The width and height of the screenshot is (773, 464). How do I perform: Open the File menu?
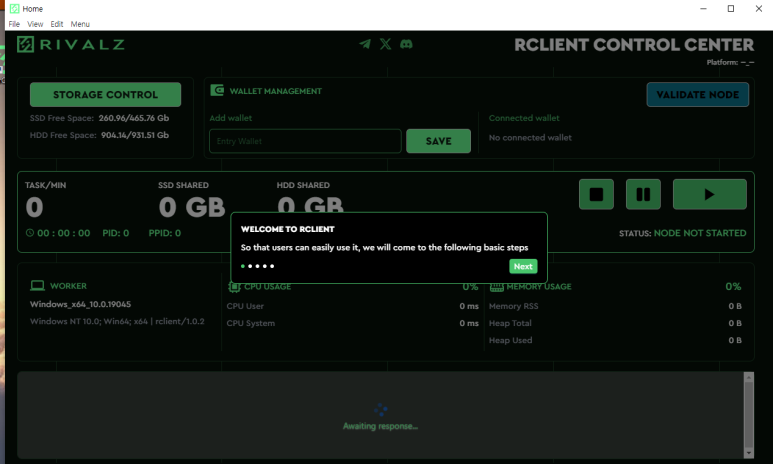coord(14,24)
